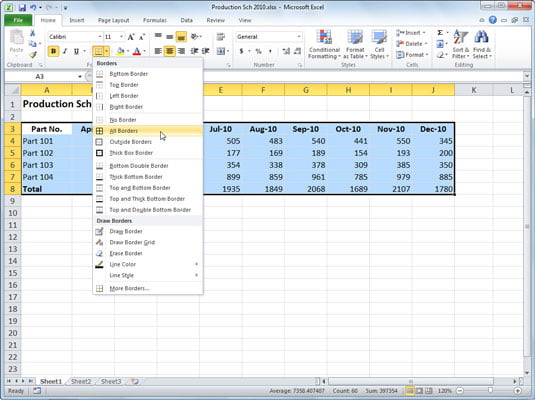Toggle Italic formatting button
Image resolution: width=535 pixels, height=400 pixels.
(65, 51)
